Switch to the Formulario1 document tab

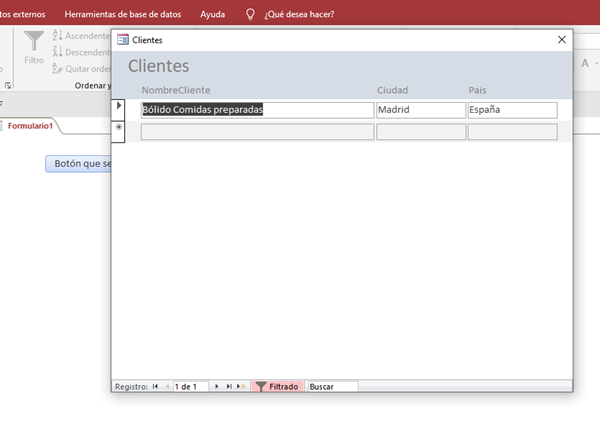pyautogui.click(x=30, y=126)
